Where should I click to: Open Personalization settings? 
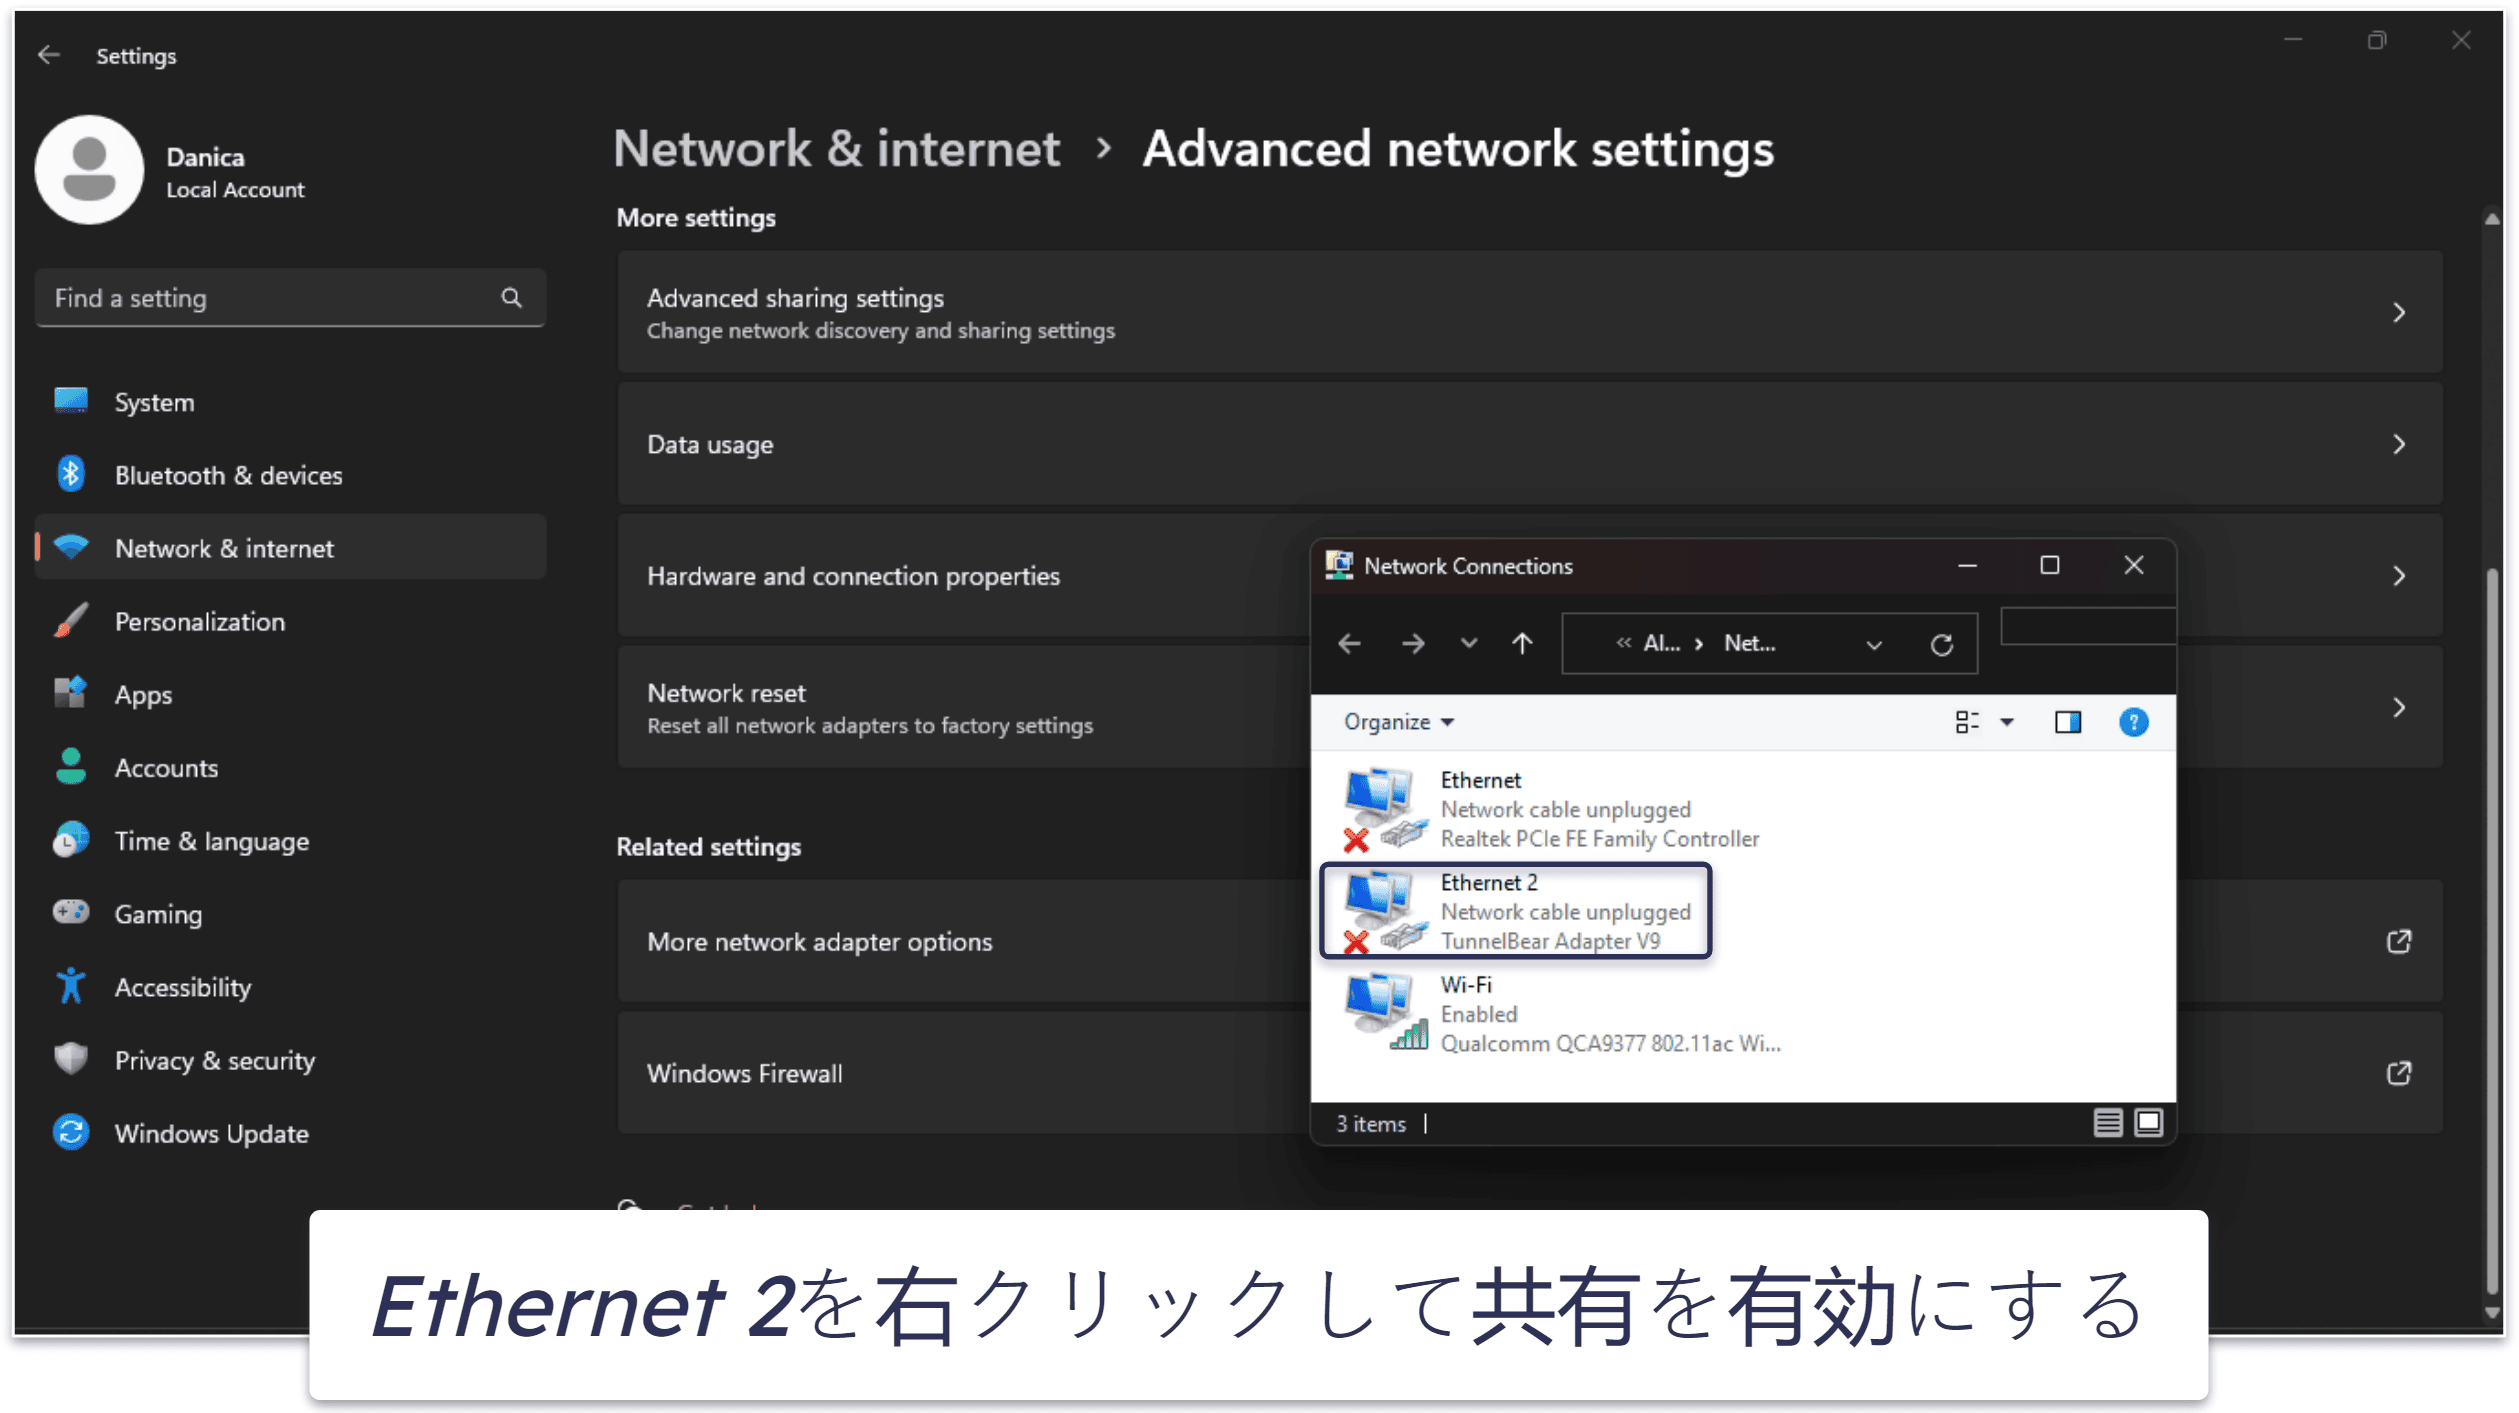click(290, 621)
